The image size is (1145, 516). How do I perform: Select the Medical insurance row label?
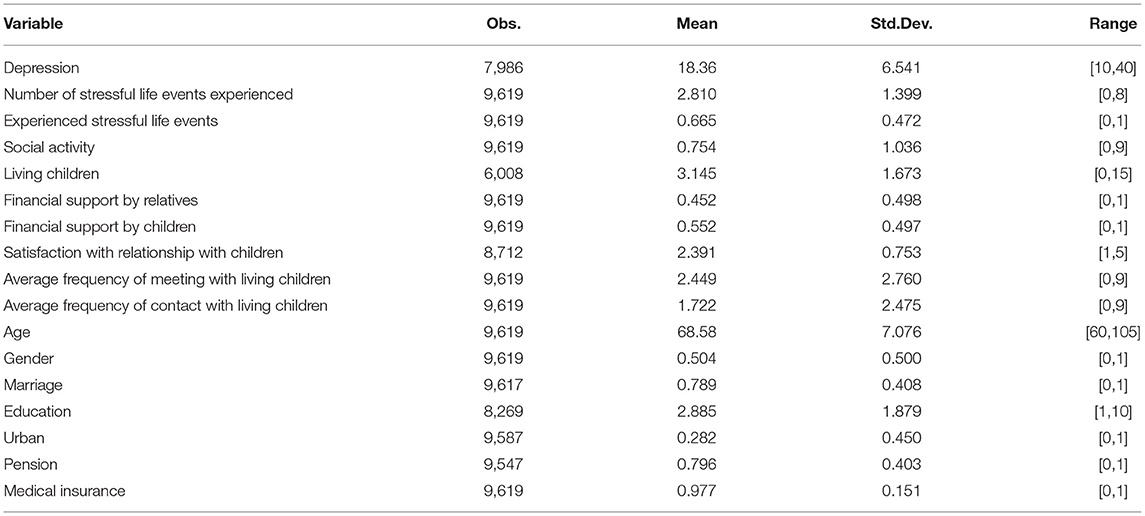pyautogui.click(x=64, y=490)
